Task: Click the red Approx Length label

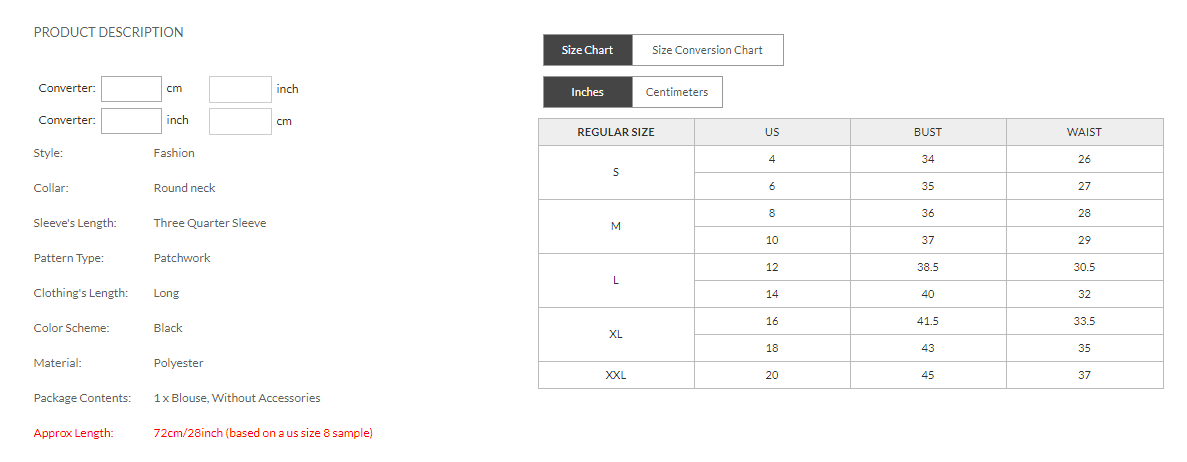Action: click(x=74, y=433)
